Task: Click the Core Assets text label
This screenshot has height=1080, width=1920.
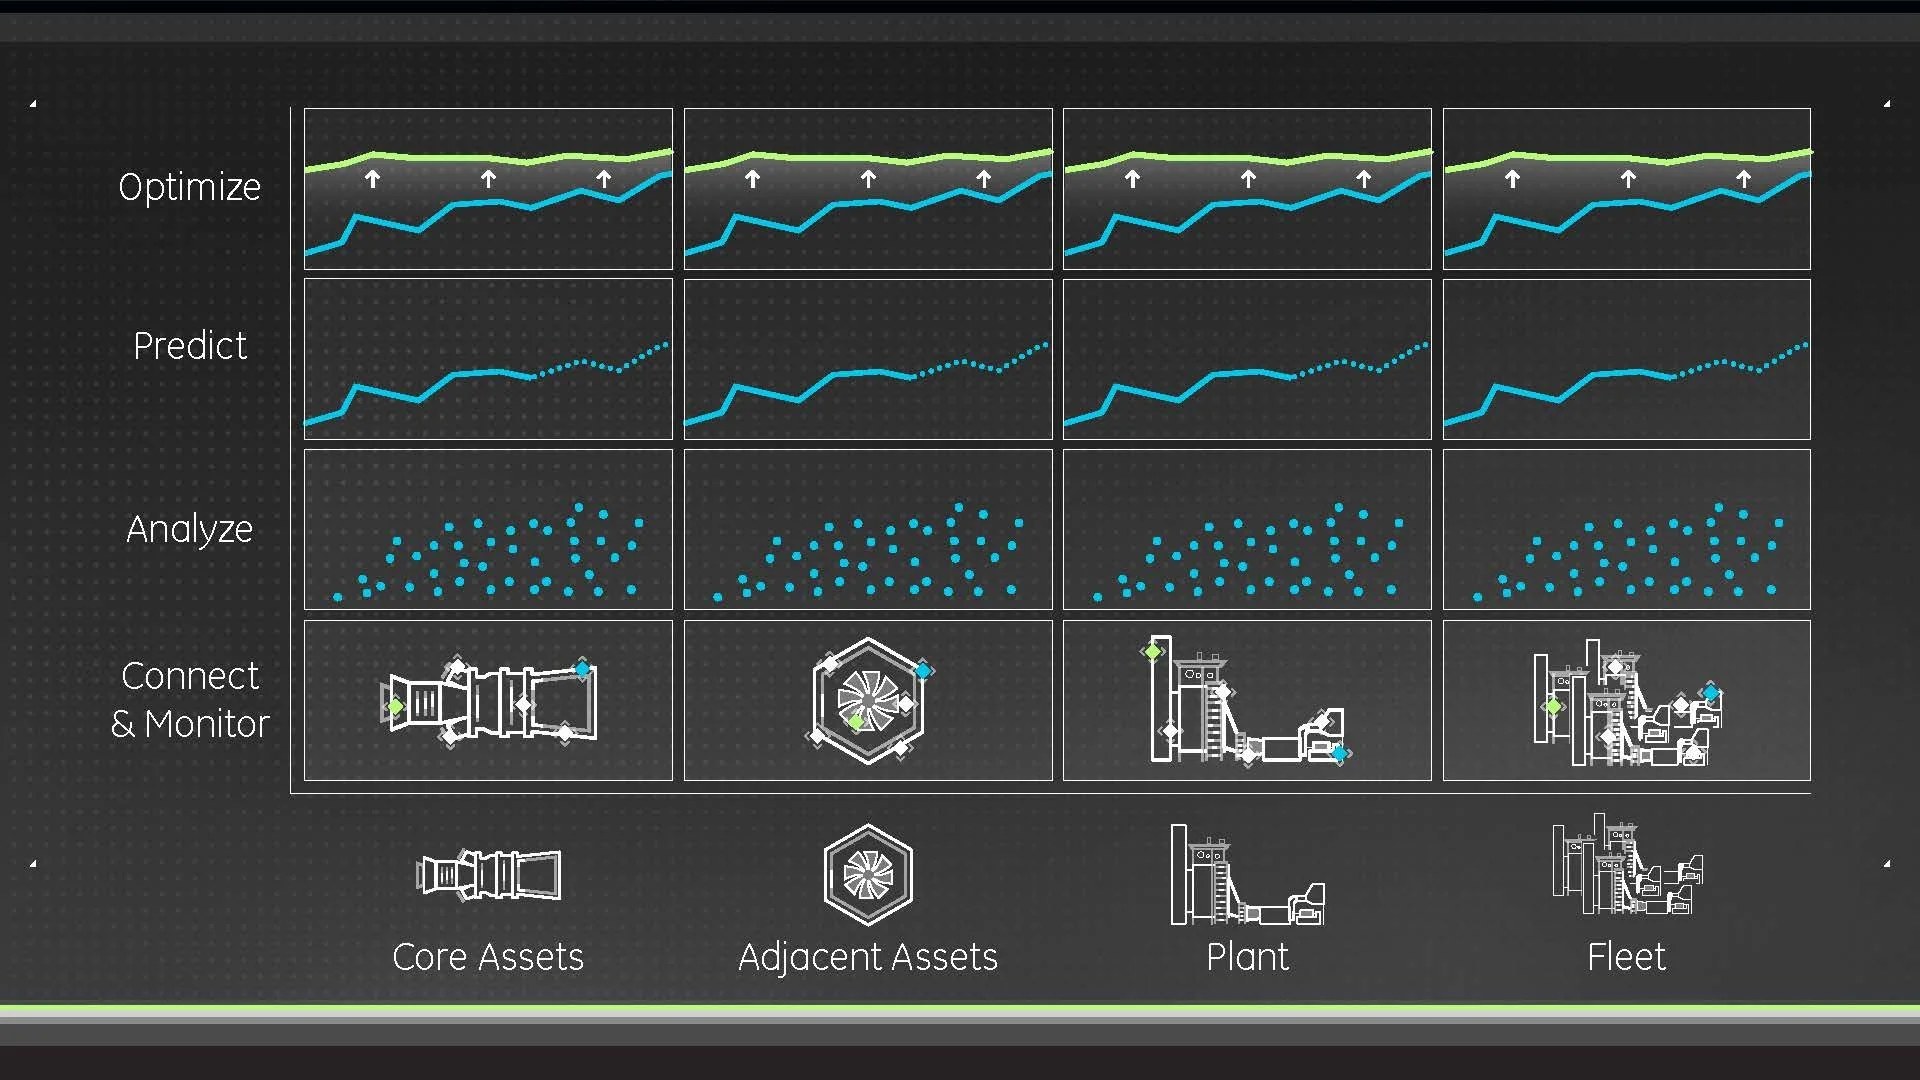Action: [x=488, y=957]
